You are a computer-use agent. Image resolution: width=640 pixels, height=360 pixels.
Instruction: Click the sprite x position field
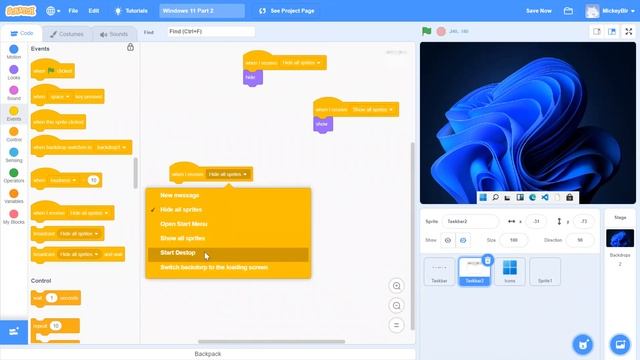point(536,222)
